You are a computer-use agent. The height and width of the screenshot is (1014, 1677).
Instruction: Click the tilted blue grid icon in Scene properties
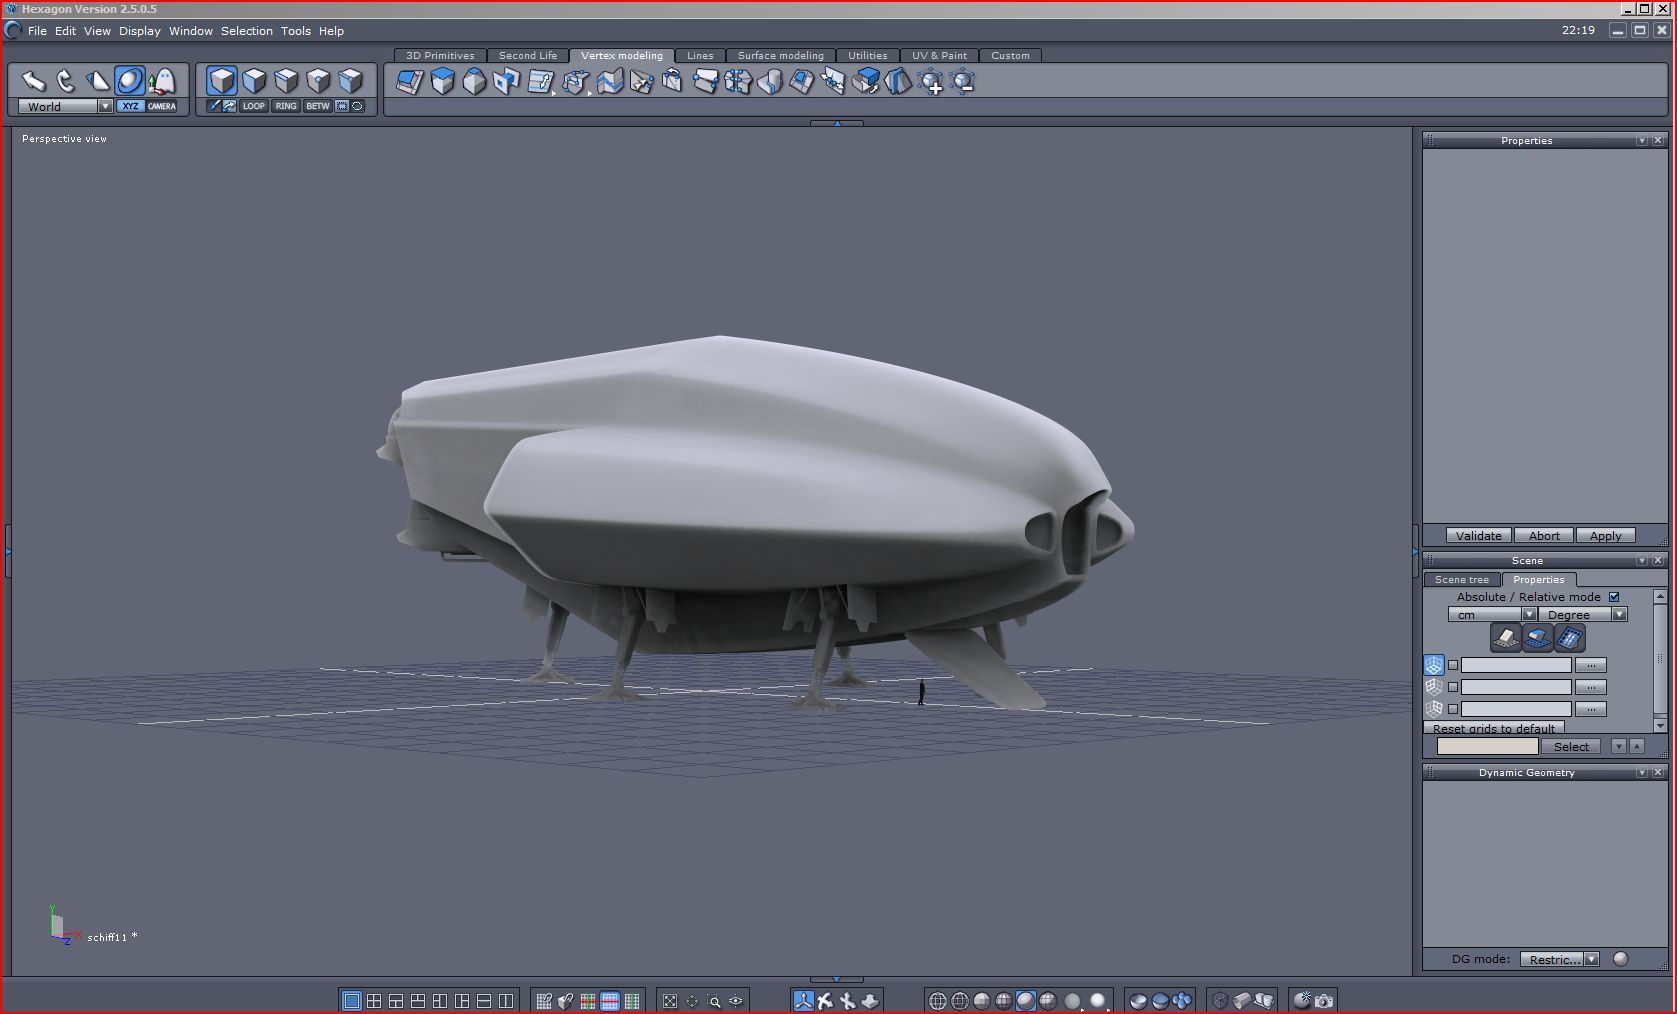point(1570,637)
